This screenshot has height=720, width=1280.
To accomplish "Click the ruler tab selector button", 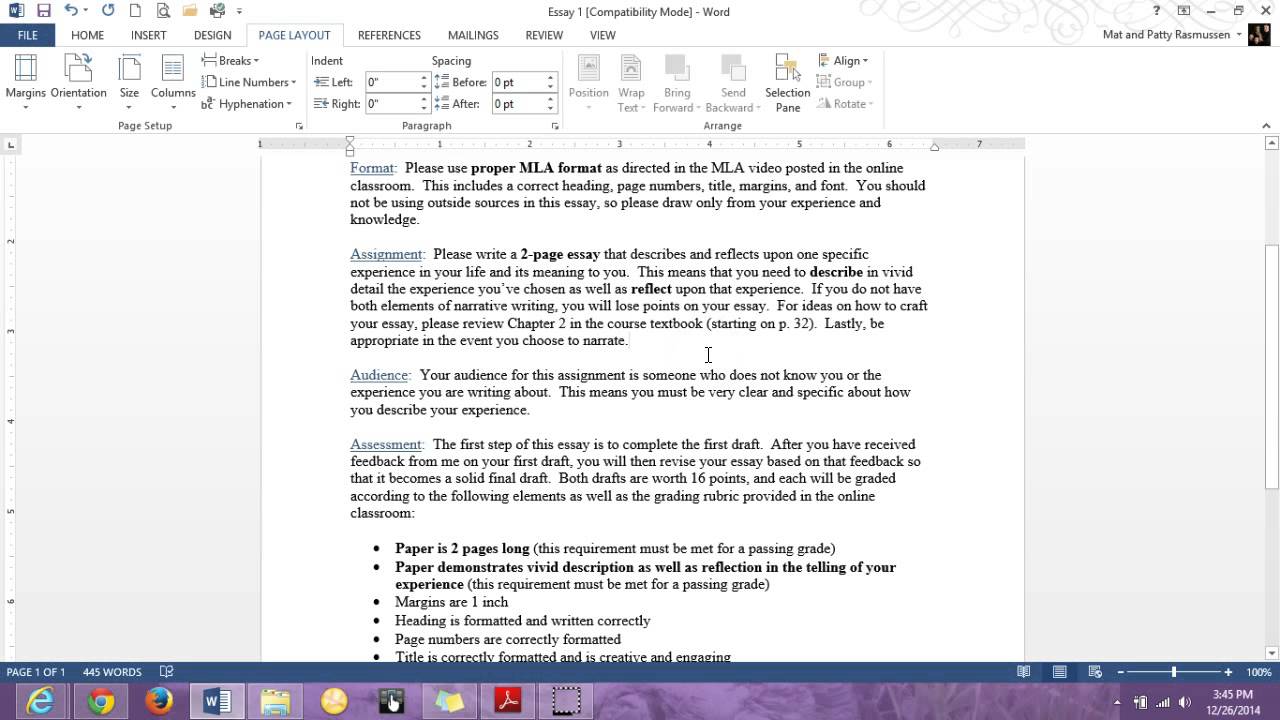I will (11, 145).
